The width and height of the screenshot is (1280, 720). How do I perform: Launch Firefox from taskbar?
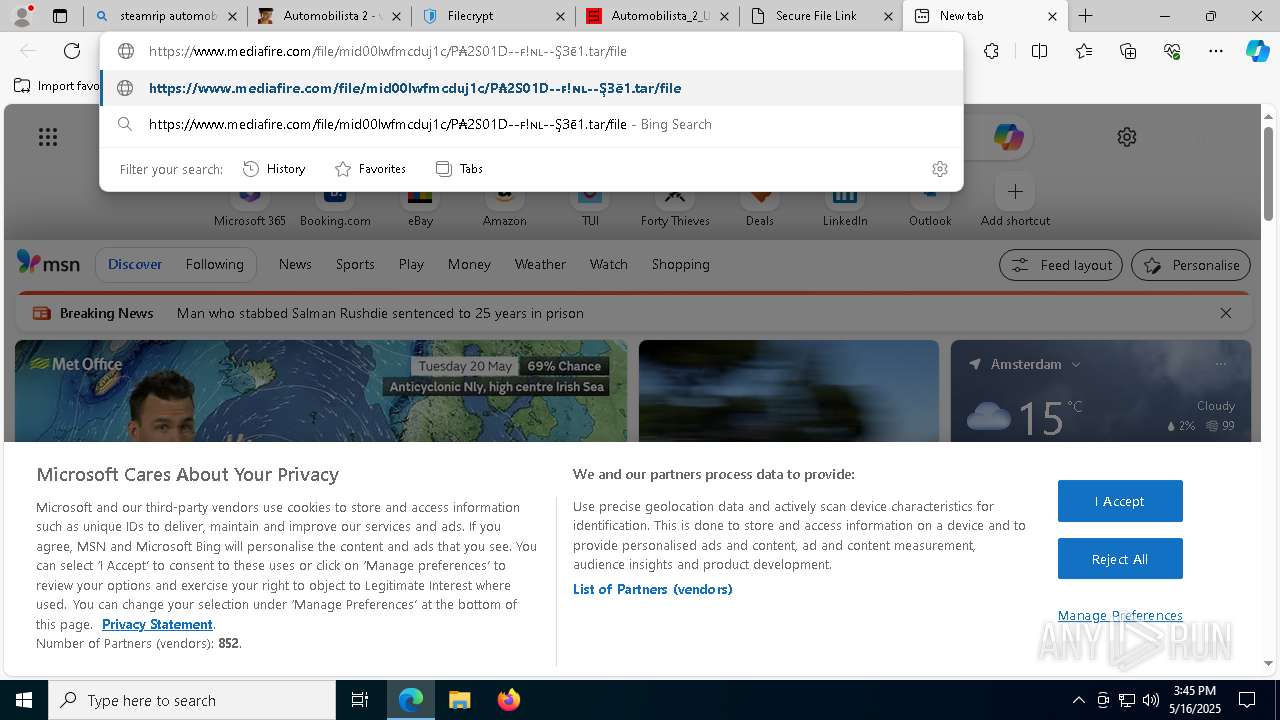coord(508,700)
